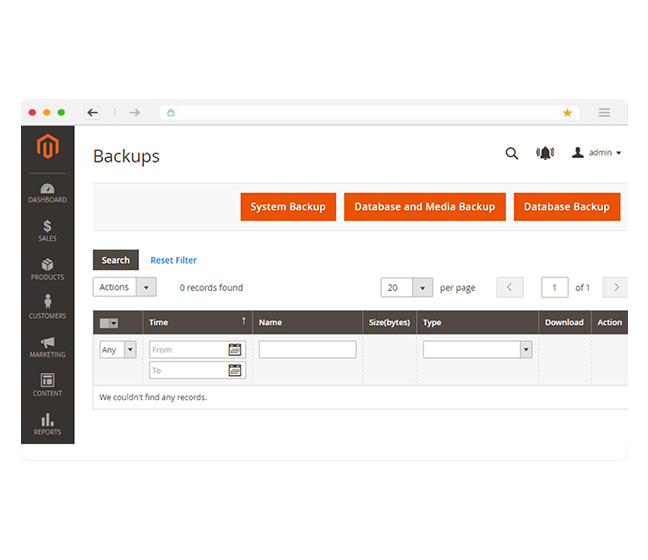Screen dimensions: 648x560
Task: Click the Reset Filter link
Action: pos(174,260)
